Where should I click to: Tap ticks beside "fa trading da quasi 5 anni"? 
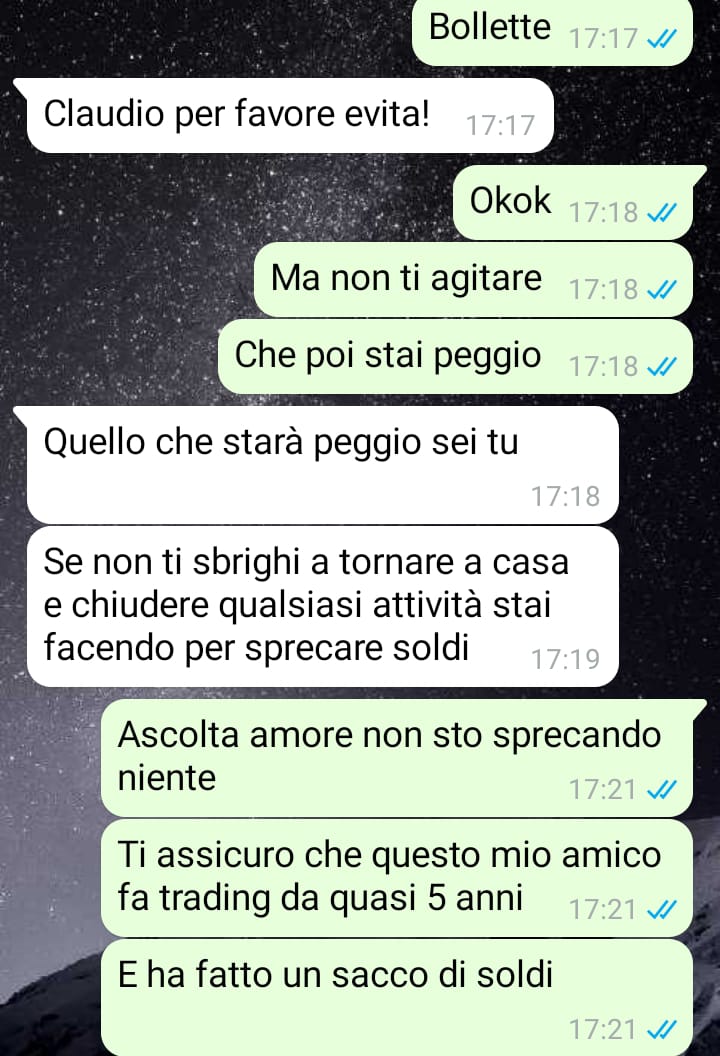click(x=661, y=910)
